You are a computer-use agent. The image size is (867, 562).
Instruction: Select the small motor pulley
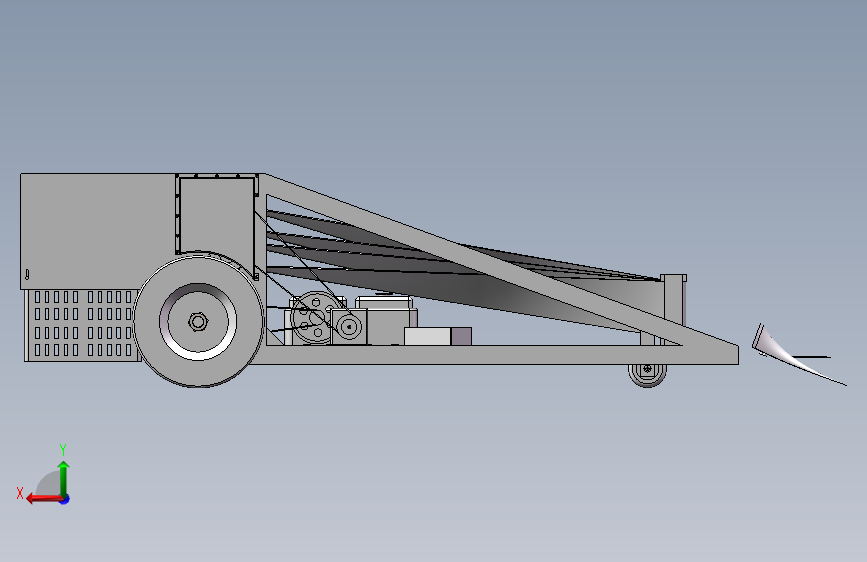pos(349,327)
